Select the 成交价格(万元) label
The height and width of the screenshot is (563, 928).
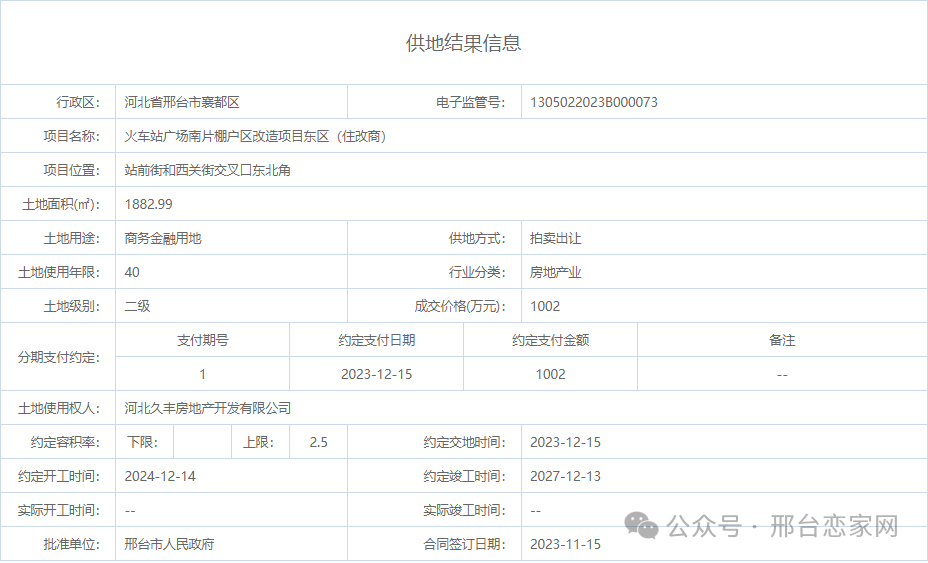coord(460,307)
